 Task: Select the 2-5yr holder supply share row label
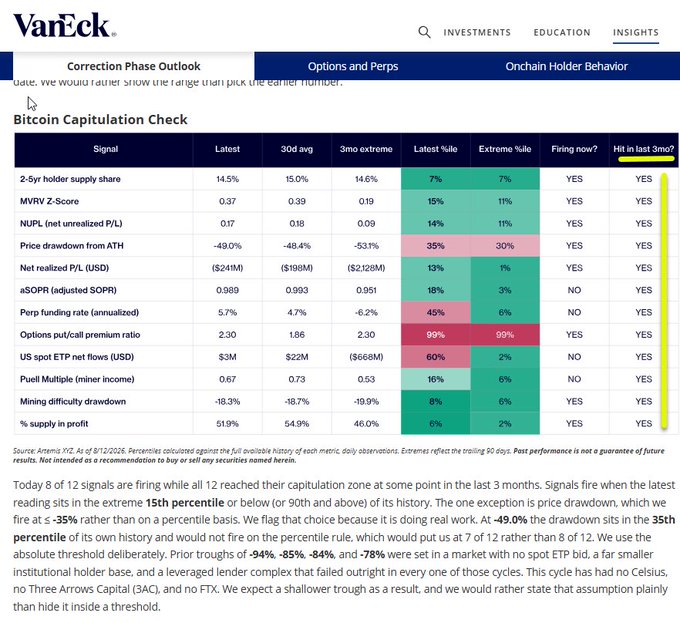(70, 179)
